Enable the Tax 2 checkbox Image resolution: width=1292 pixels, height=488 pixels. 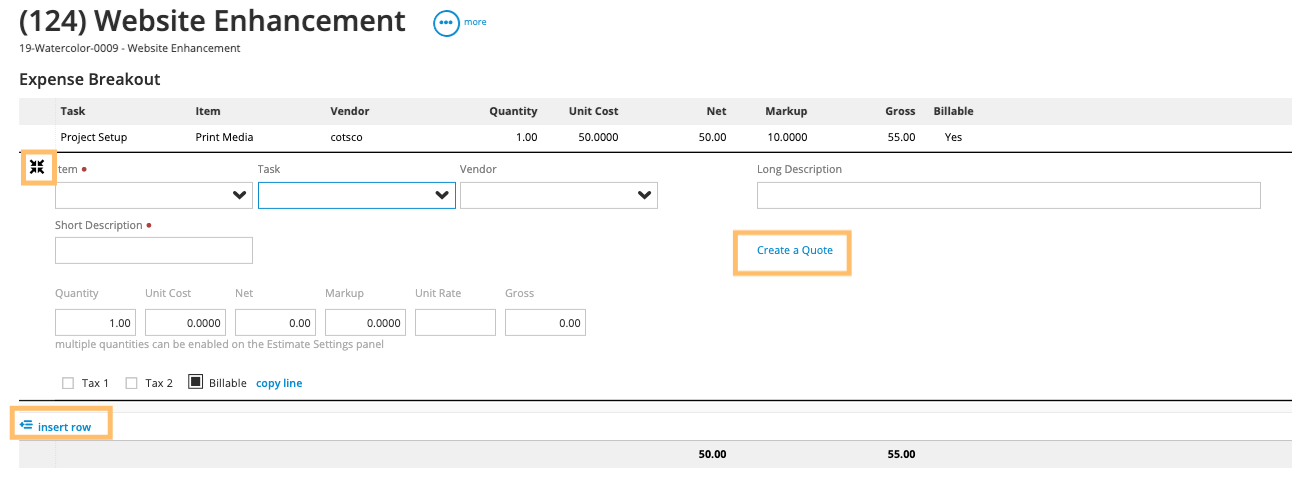point(131,383)
